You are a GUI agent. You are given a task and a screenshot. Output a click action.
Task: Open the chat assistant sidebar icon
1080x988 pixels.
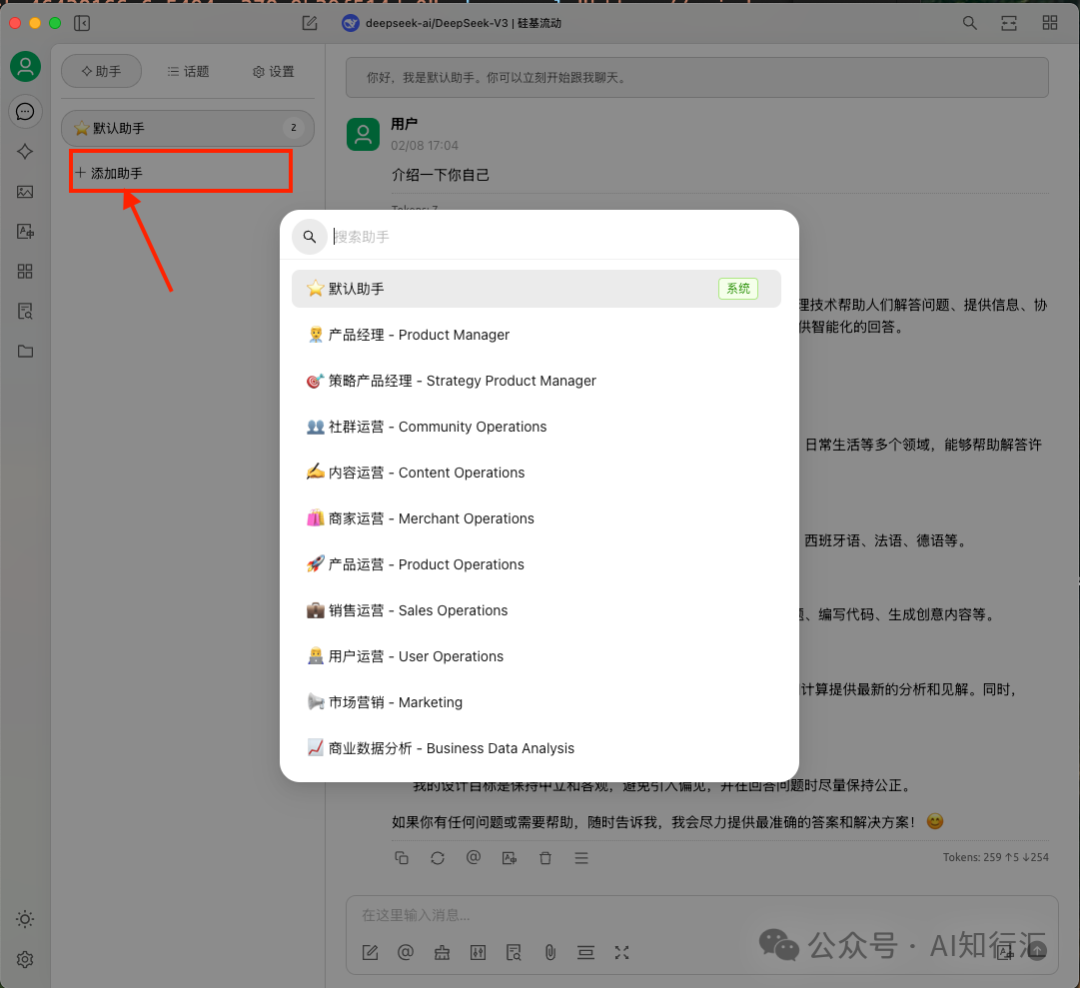[25, 112]
